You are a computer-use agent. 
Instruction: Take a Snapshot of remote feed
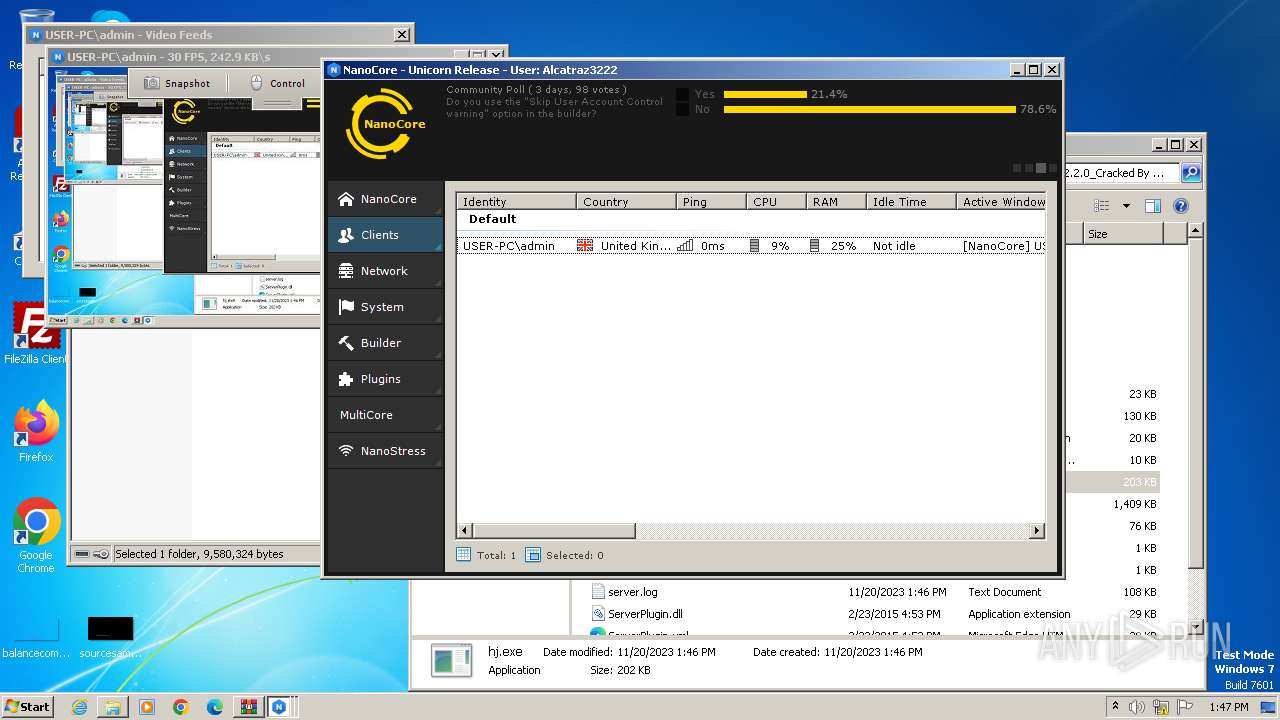[x=178, y=83]
